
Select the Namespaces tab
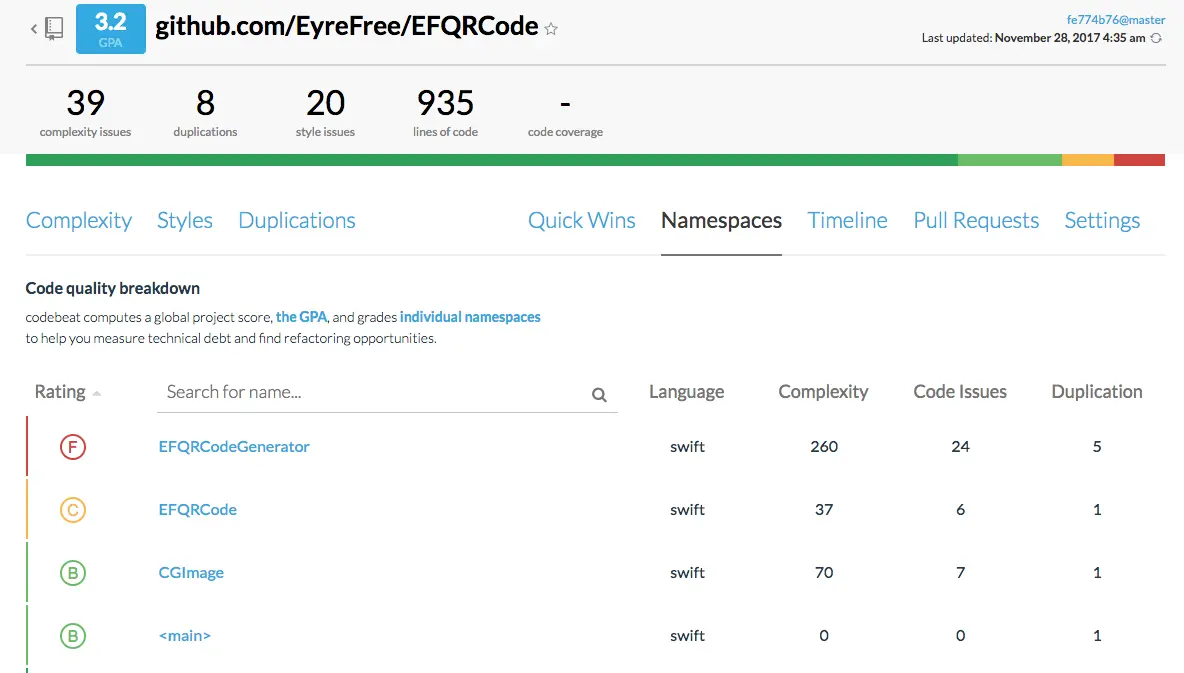click(x=721, y=221)
